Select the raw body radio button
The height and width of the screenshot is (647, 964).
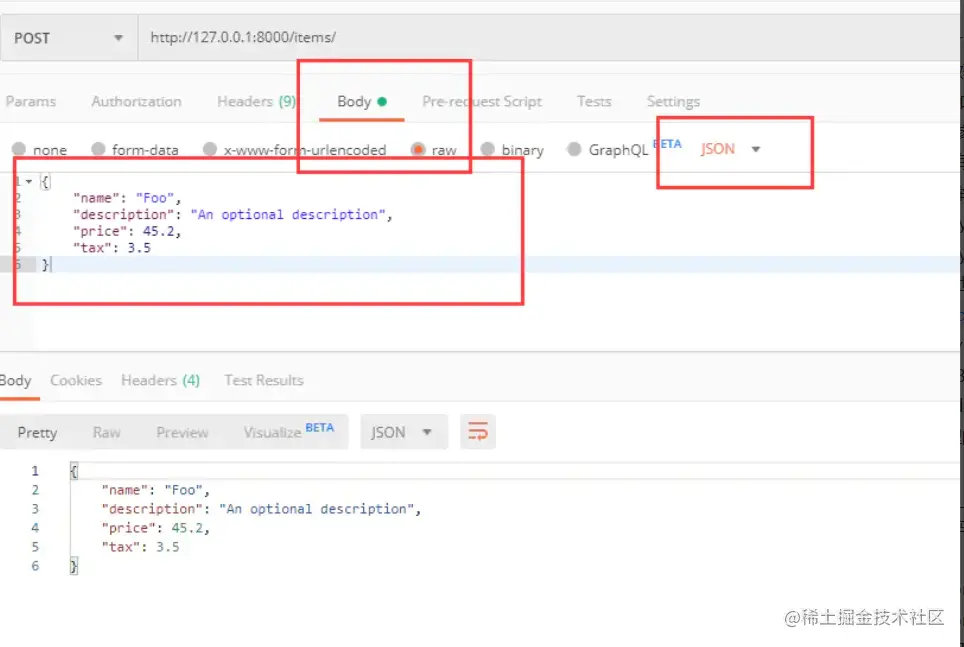pyautogui.click(x=418, y=149)
